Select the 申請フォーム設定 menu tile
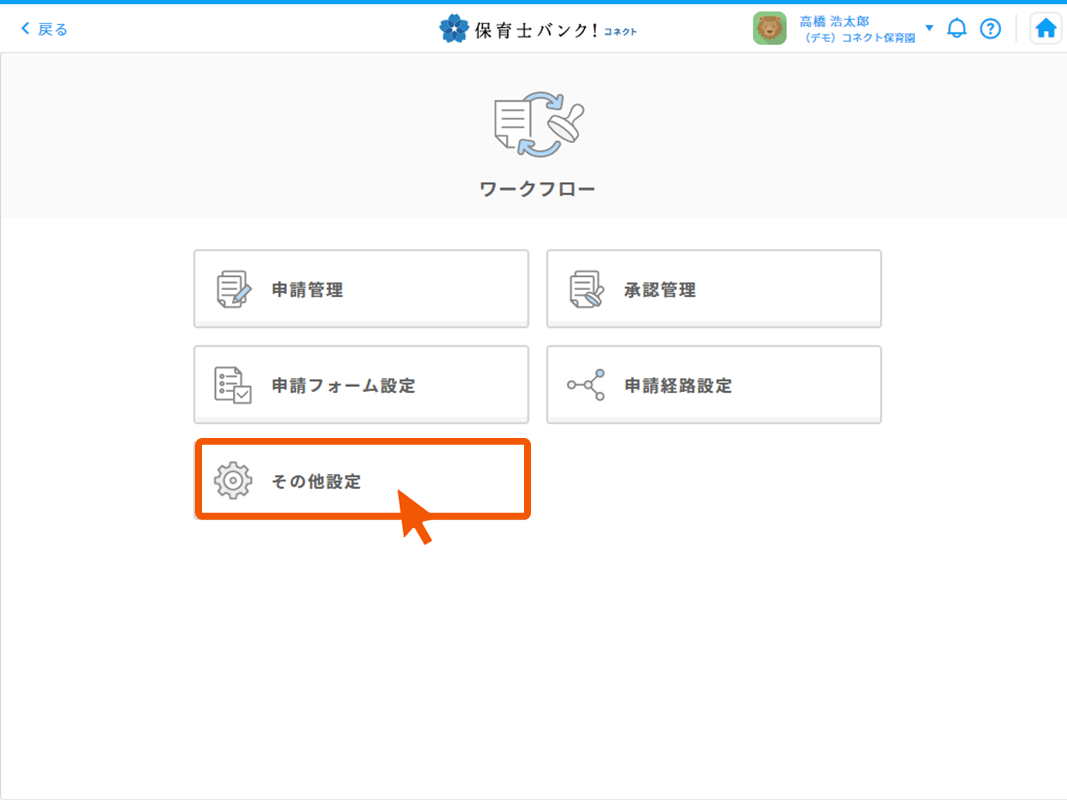The width and height of the screenshot is (1067, 800). pos(361,385)
